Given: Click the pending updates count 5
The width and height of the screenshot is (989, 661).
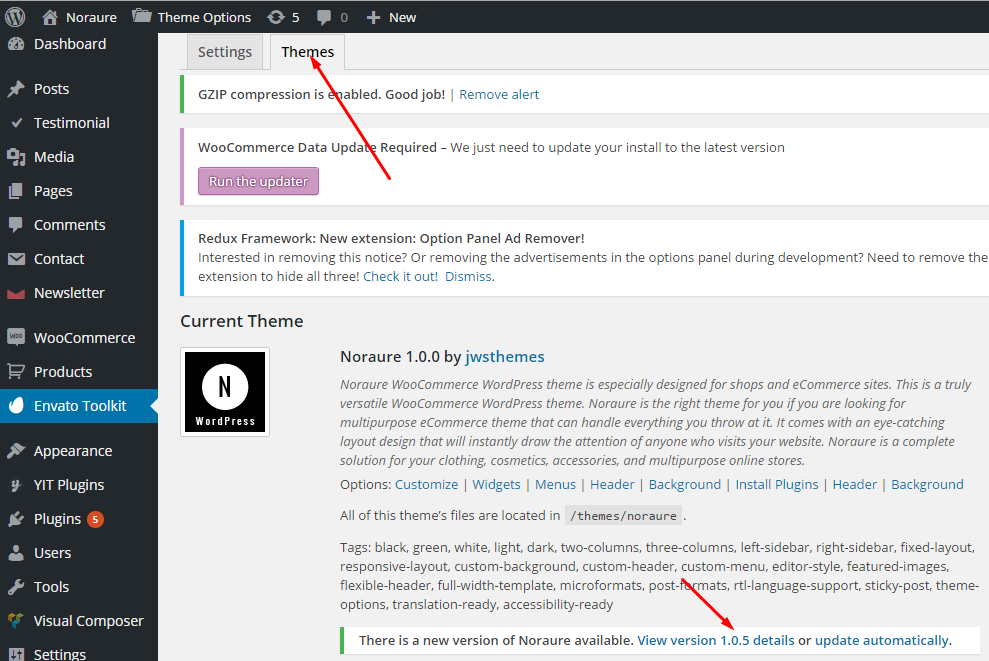Looking at the screenshot, I should point(295,18).
